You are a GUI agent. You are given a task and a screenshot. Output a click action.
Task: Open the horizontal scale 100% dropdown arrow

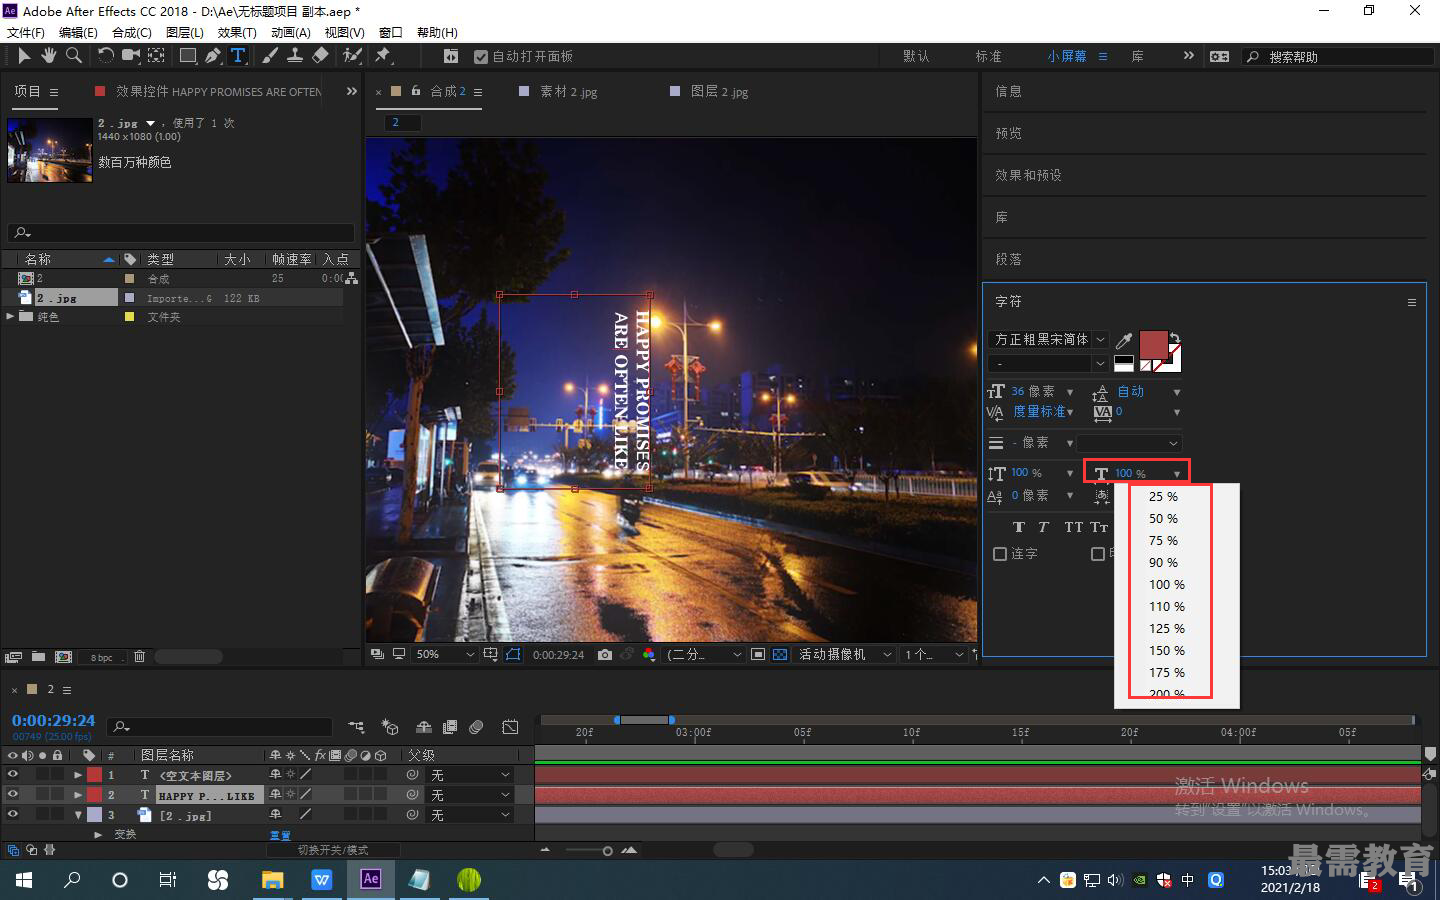tap(1177, 474)
